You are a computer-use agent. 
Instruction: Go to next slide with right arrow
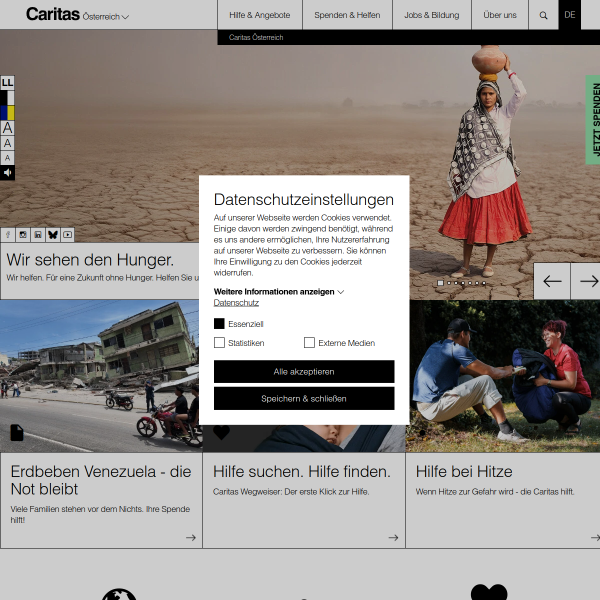[x=586, y=281]
